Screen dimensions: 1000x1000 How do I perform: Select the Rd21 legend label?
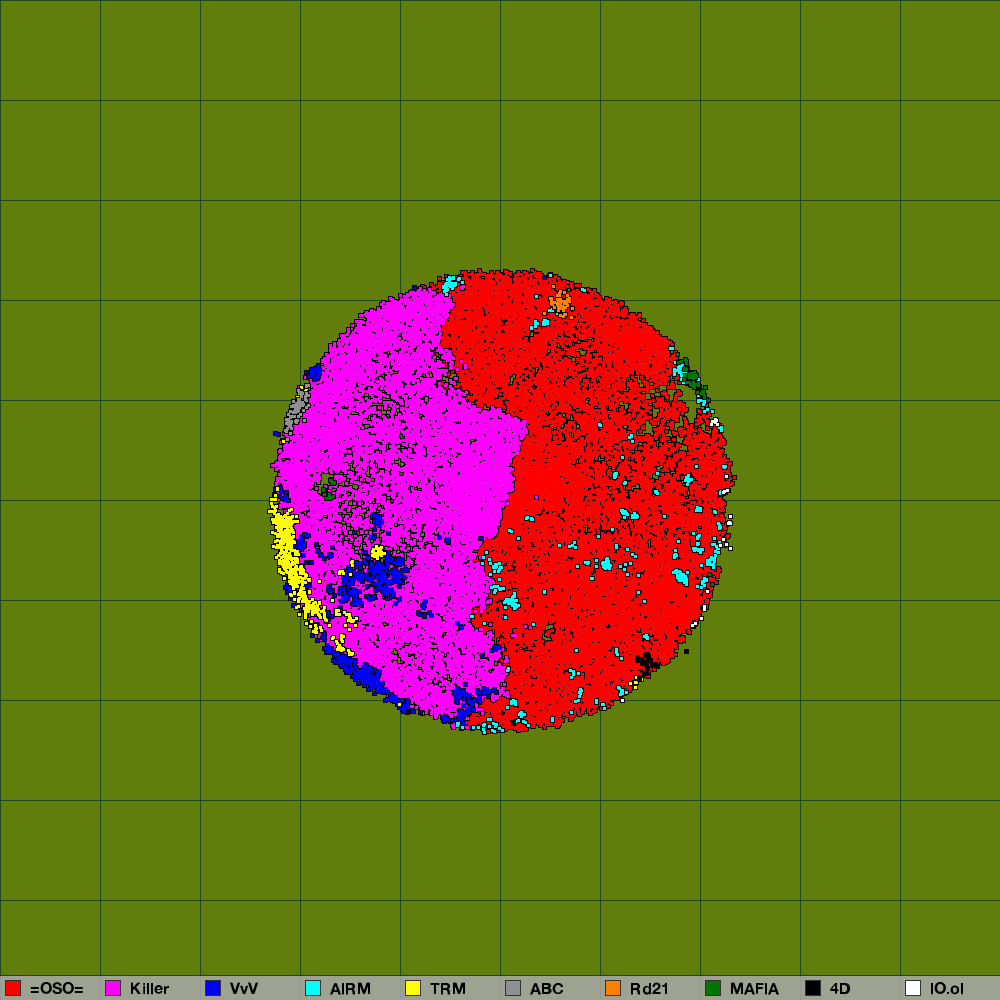[649, 989]
